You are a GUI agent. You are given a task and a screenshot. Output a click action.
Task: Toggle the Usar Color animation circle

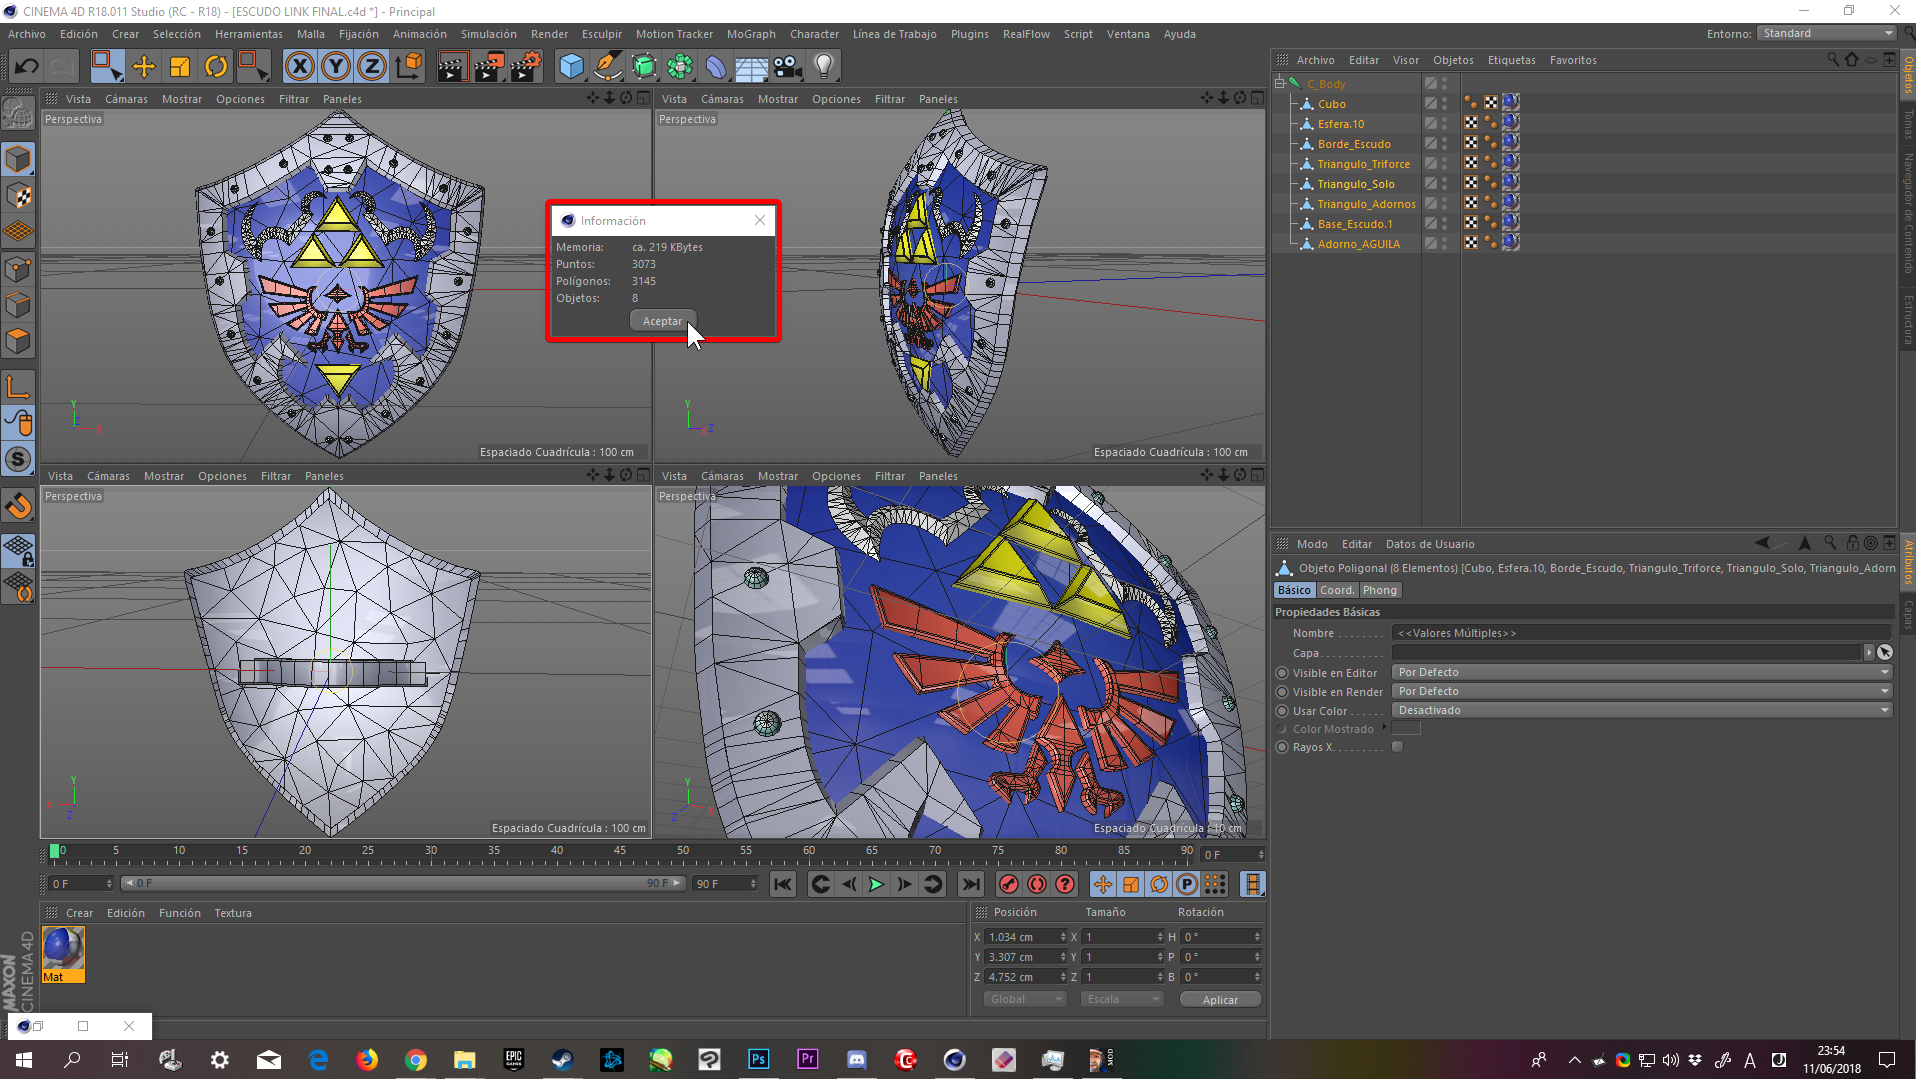click(1282, 711)
